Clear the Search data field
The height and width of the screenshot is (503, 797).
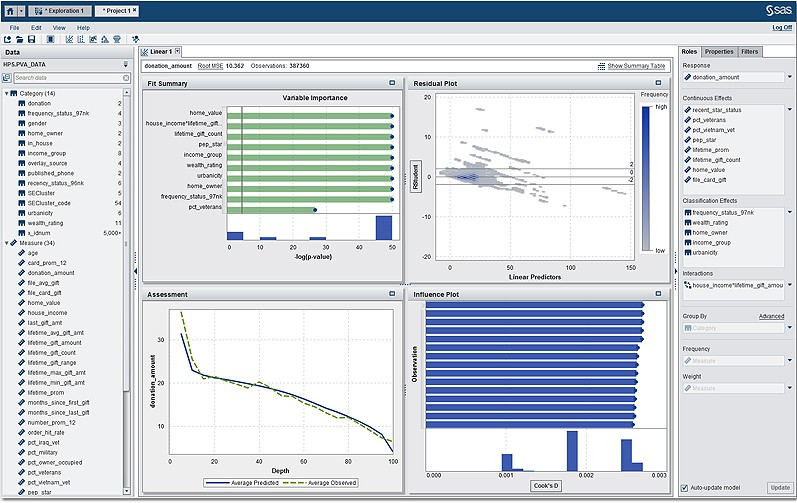pos(125,77)
